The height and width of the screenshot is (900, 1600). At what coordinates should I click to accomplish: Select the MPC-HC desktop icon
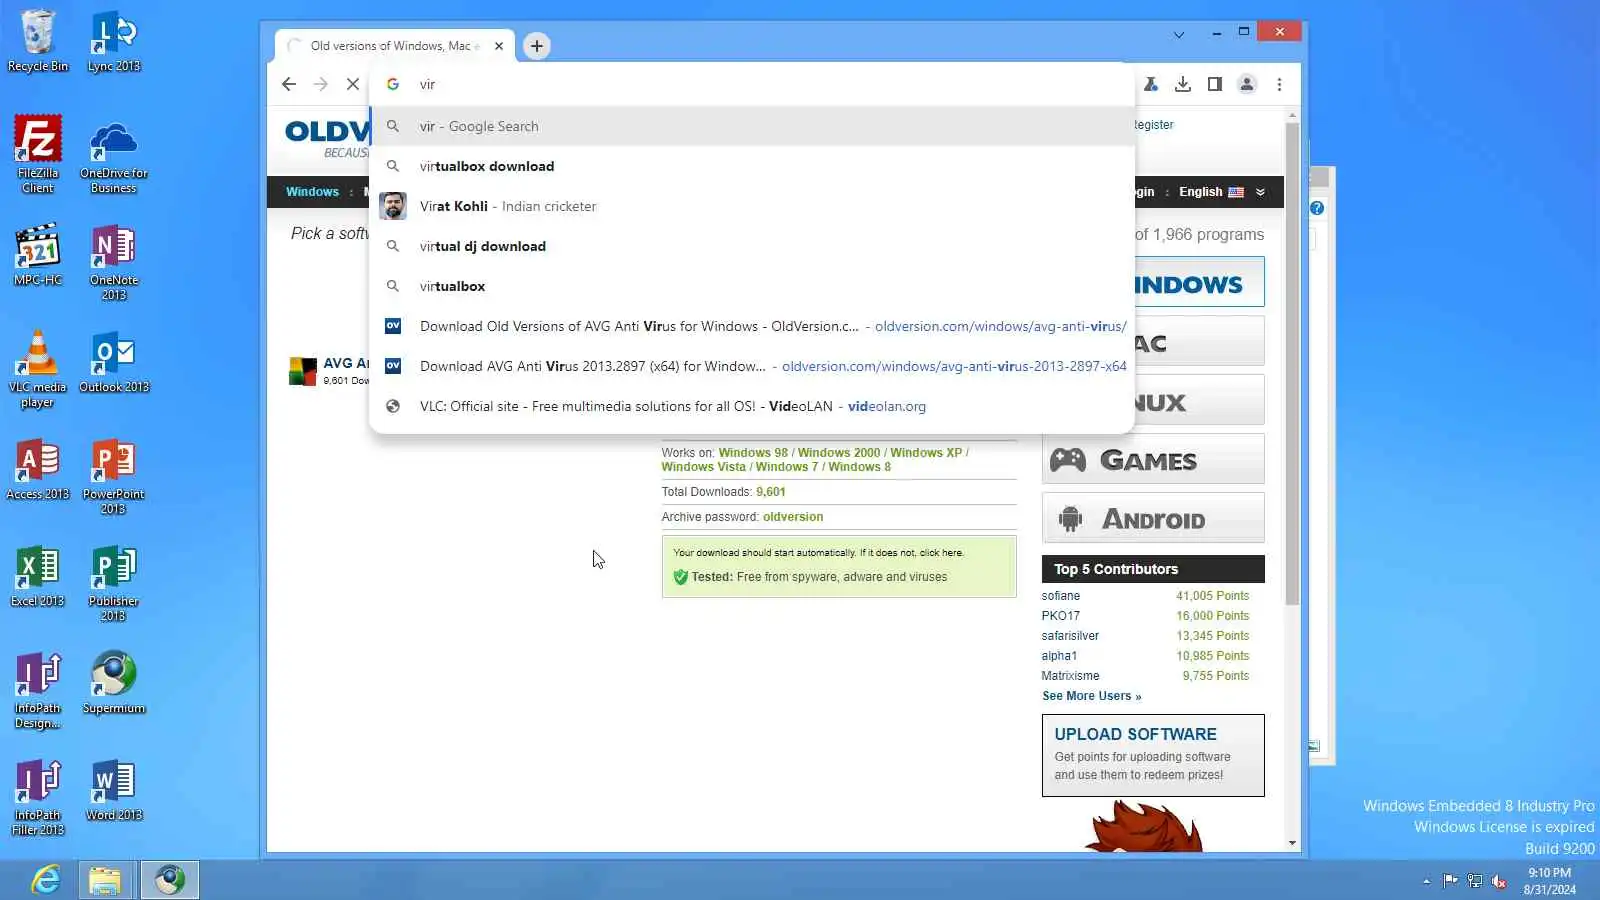coord(38,255)
